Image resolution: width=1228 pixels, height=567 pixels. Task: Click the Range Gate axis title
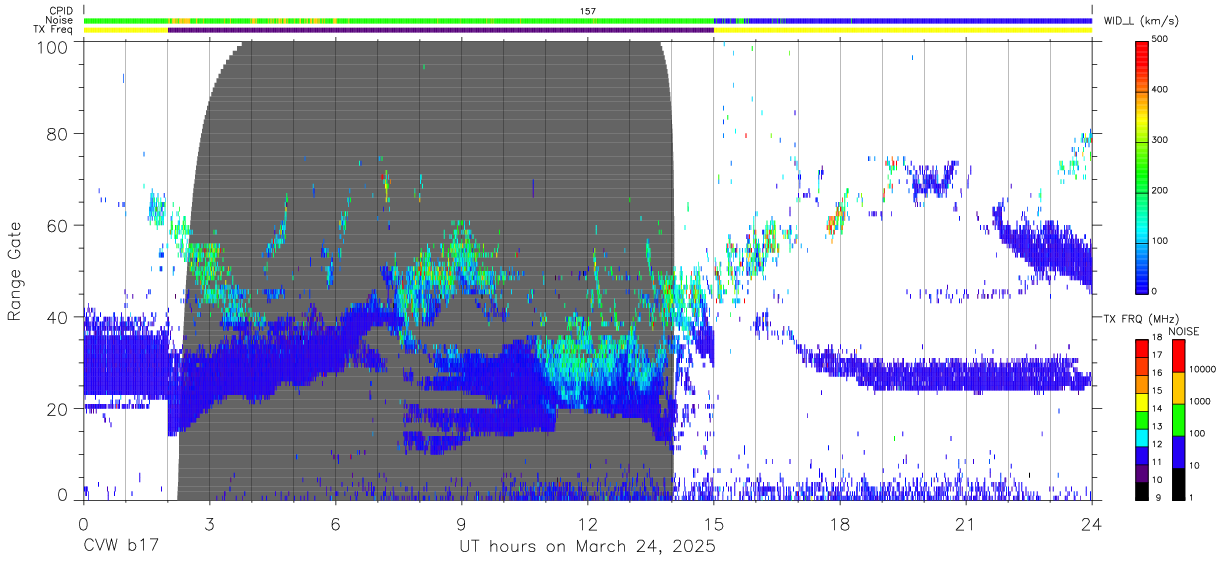click(x=15, y=271)
